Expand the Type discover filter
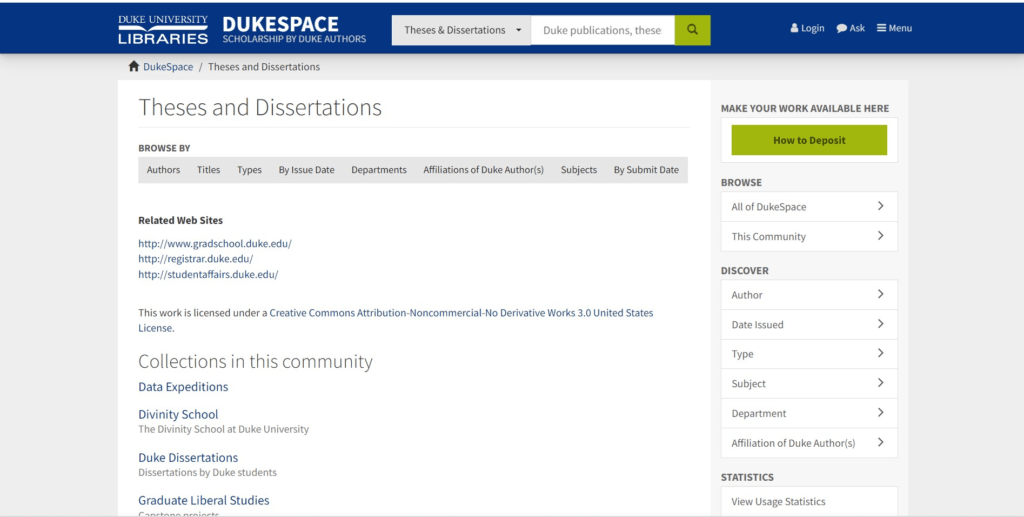Viewport: 1024px width, 517px height. (x=809, y=354)
